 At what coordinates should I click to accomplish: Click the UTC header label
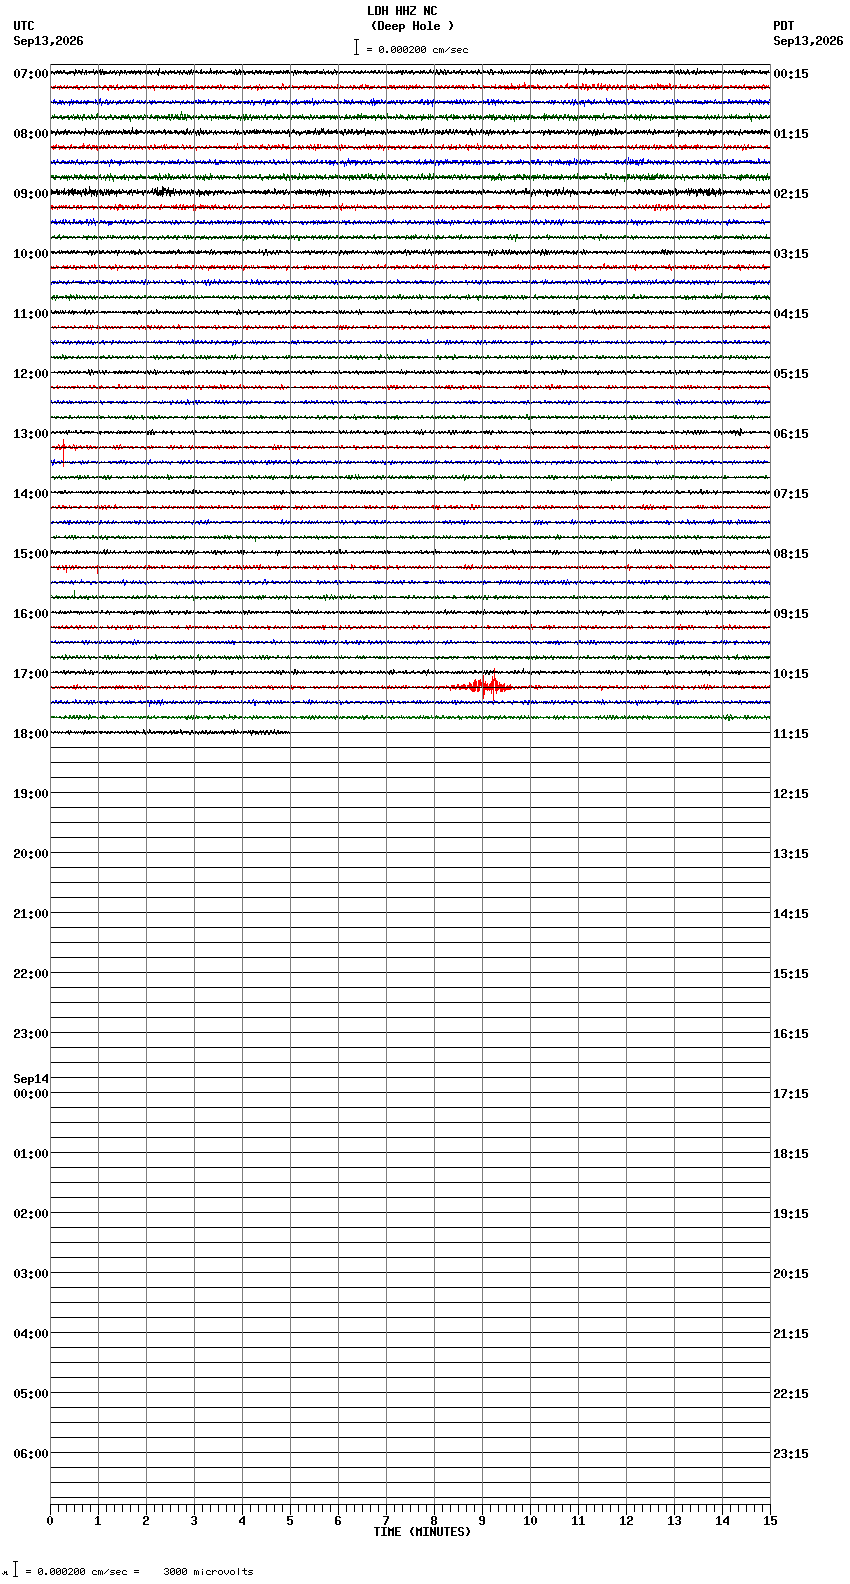click(x=24, y=26)
